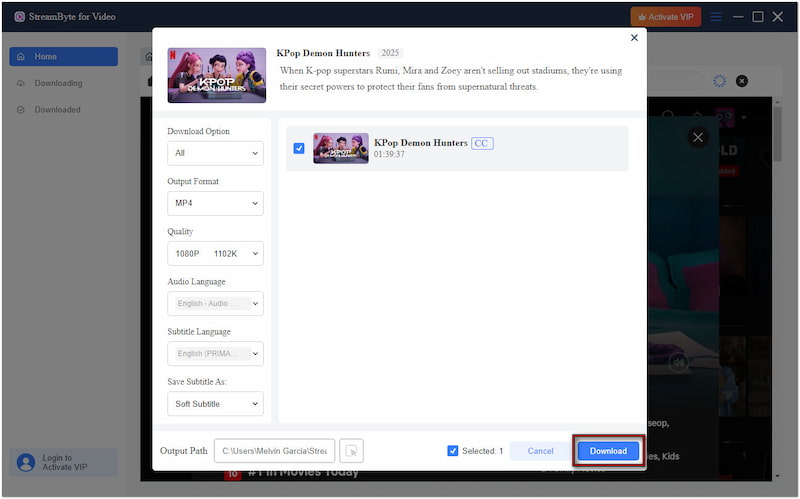800x499 pixels.
Task: Click the StreamByte app logo icon
Action: pyautogui.click(x=19, y=16)
